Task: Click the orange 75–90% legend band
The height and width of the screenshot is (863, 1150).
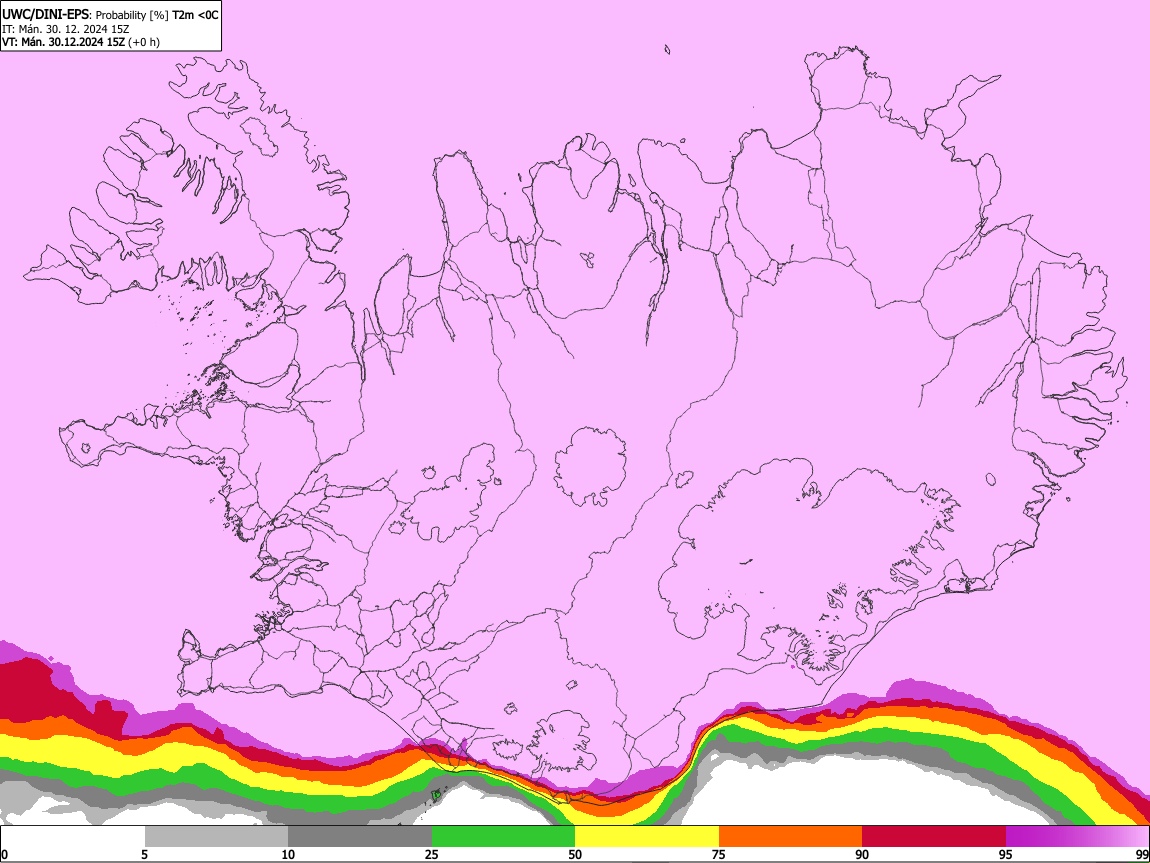Action: pyautogui.click(x=790, y=837)
